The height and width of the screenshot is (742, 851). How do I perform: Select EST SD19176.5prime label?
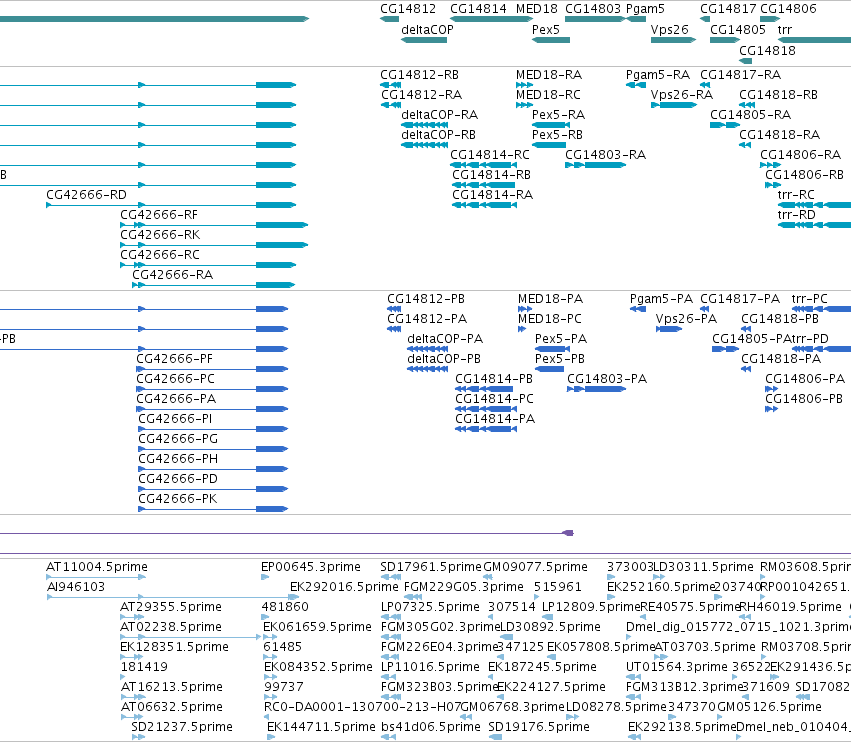(538, 727)
